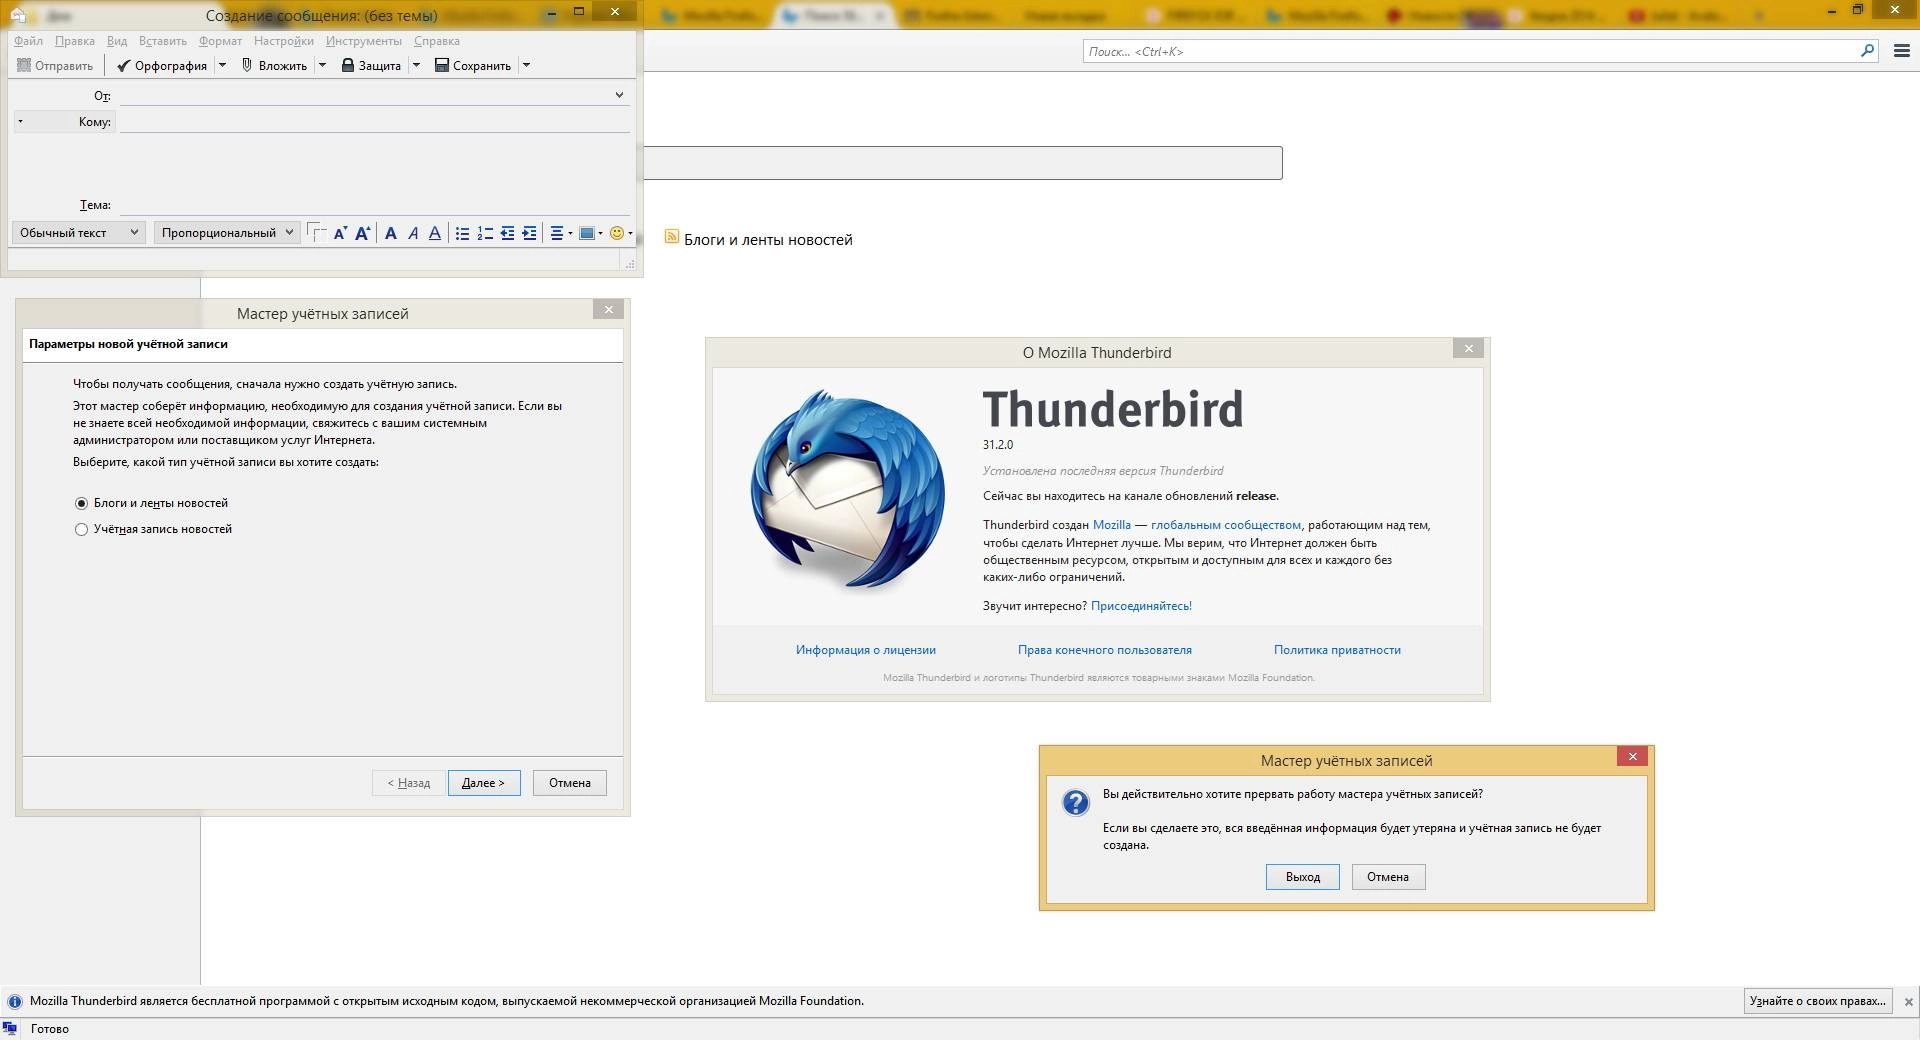Click the Отправить send button icon
The height and width of the screenshot is (1040, 1920).
click(25, 66)
